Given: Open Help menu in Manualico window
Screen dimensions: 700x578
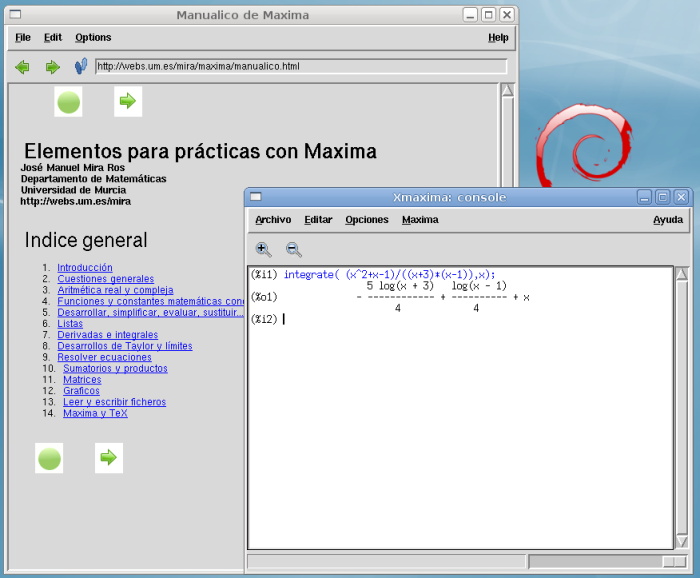Looking at the screenshot, I should click(x=498, y=37).
